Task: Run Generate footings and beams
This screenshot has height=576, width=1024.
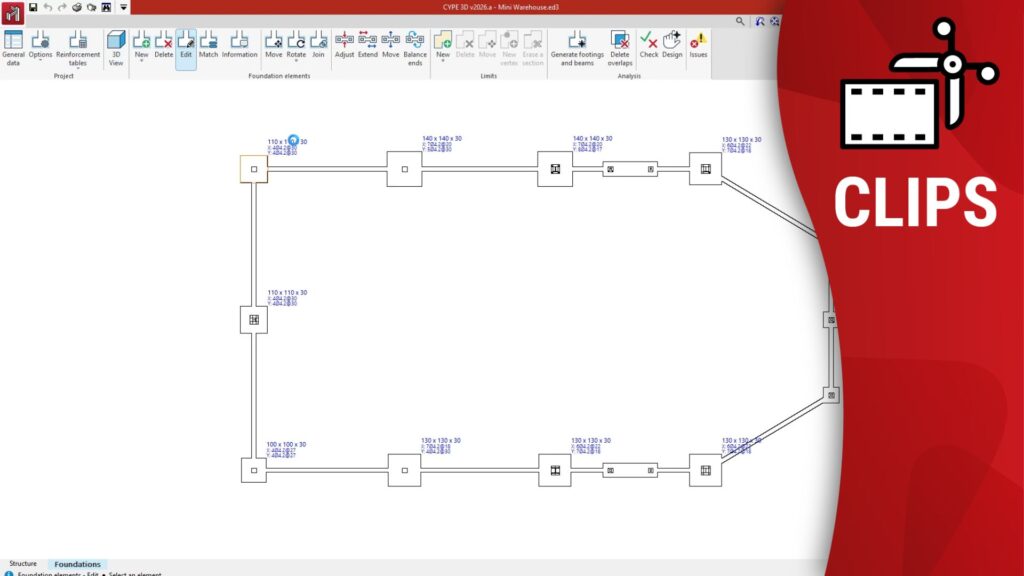Action: (x=577, y=46)
